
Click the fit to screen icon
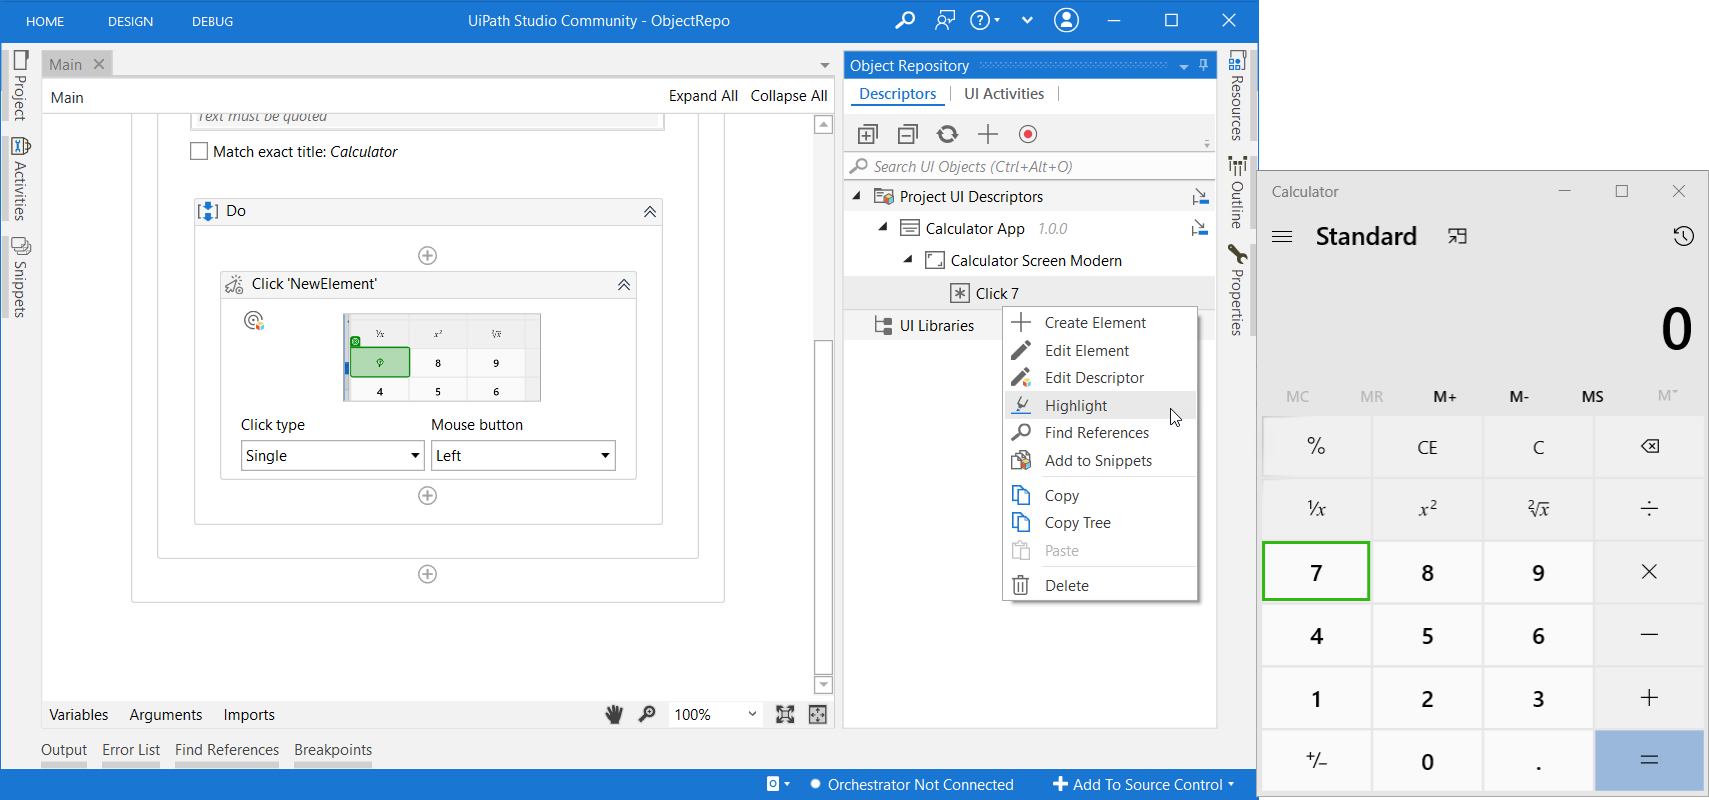tap(785, 714)
